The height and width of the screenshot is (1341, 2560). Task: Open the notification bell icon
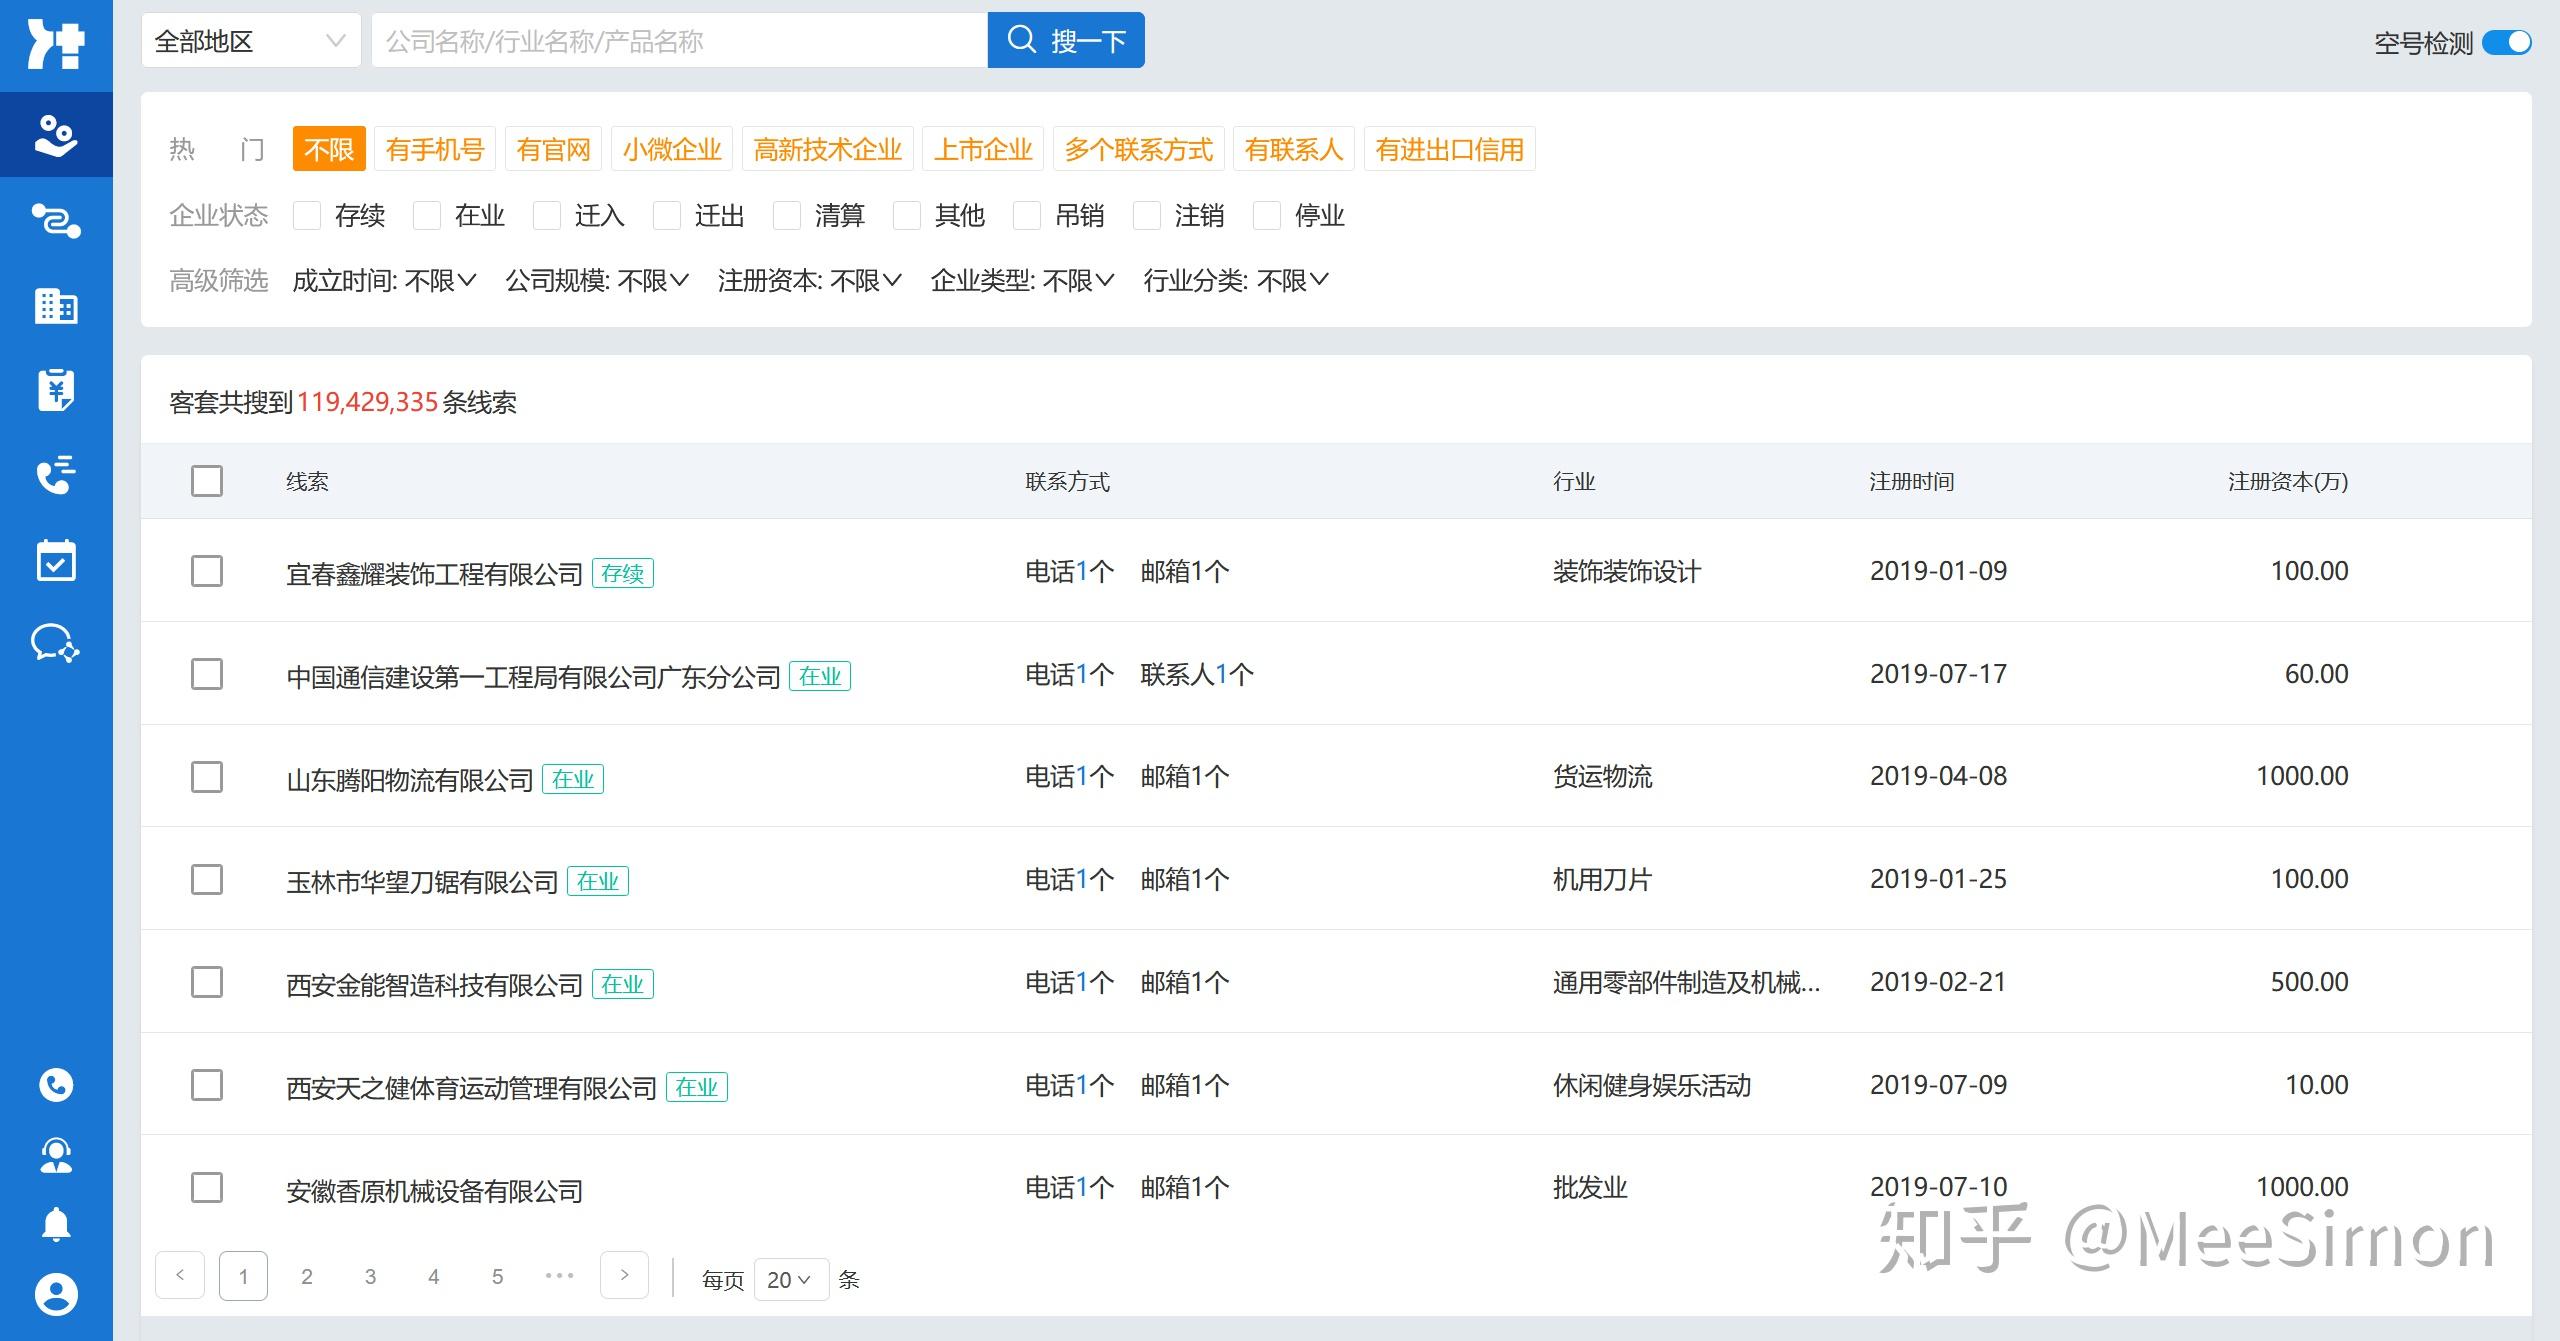(56, 1224)
